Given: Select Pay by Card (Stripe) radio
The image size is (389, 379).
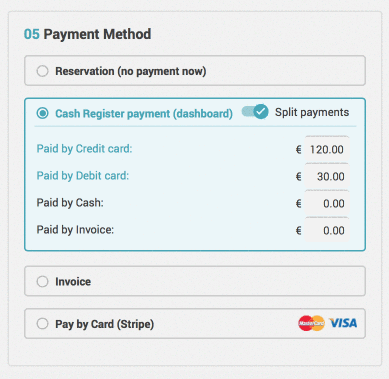Looking at the screenshot, I should [42, 324].
